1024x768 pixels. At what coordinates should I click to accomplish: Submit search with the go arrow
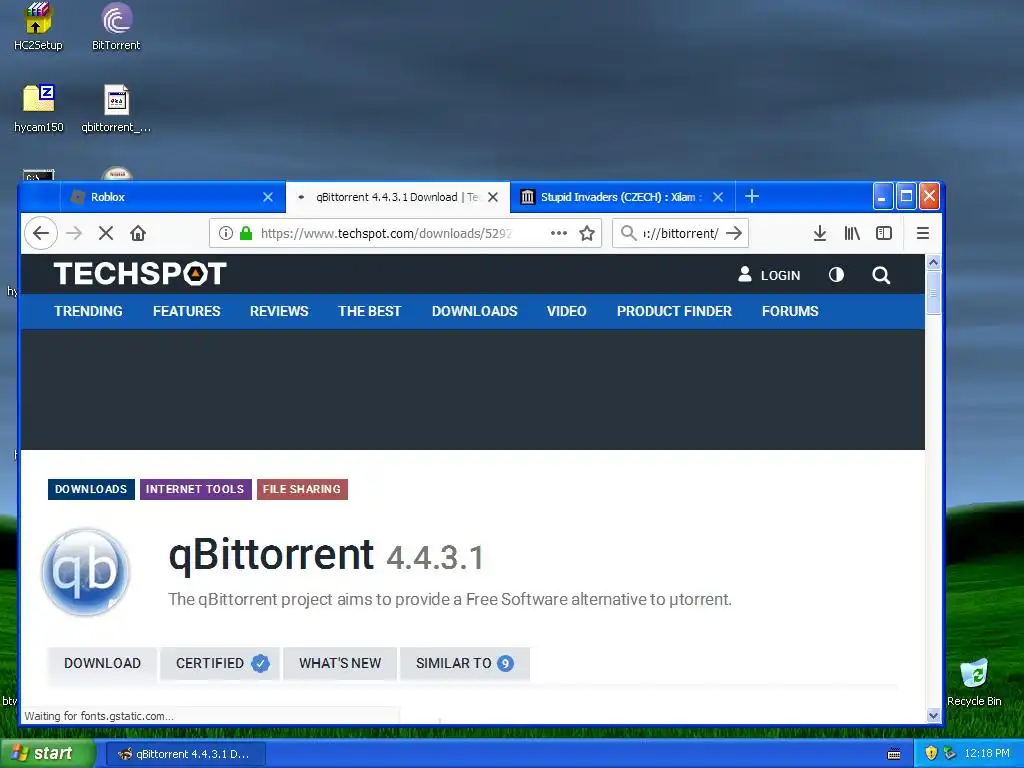[734, 233]
